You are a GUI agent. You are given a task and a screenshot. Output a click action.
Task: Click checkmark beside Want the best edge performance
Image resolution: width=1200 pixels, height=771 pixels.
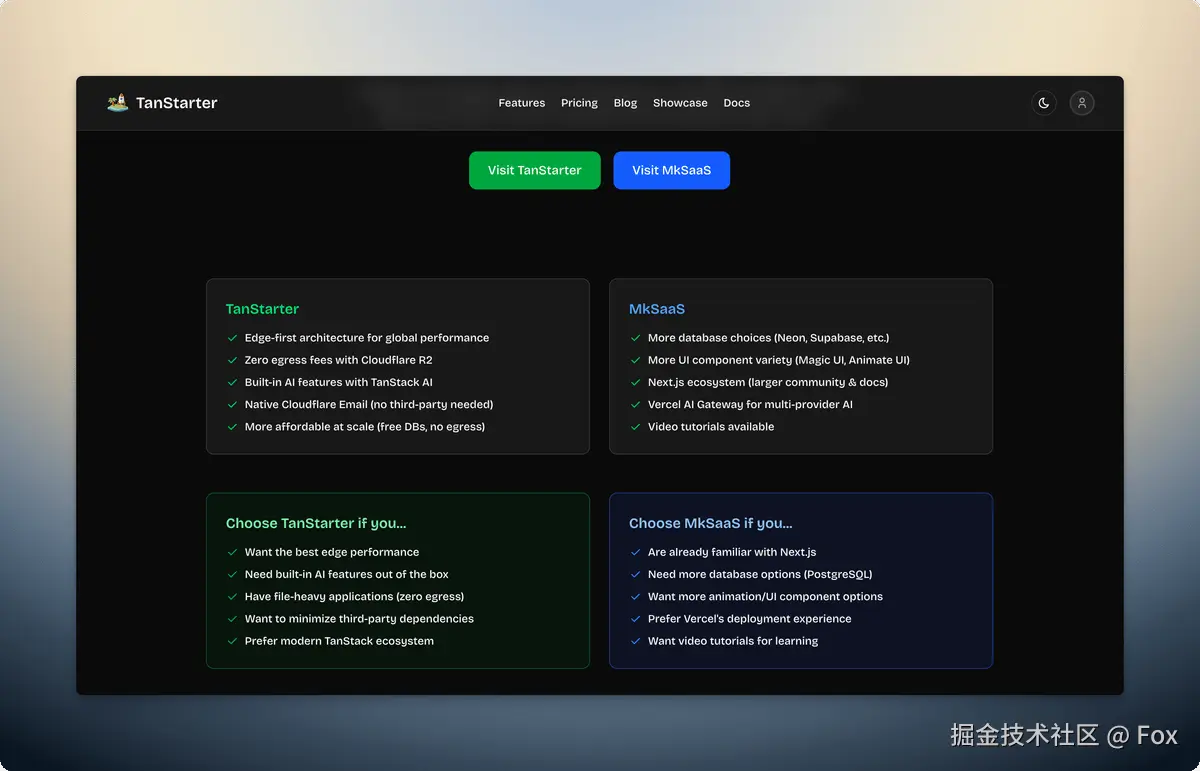232,552
